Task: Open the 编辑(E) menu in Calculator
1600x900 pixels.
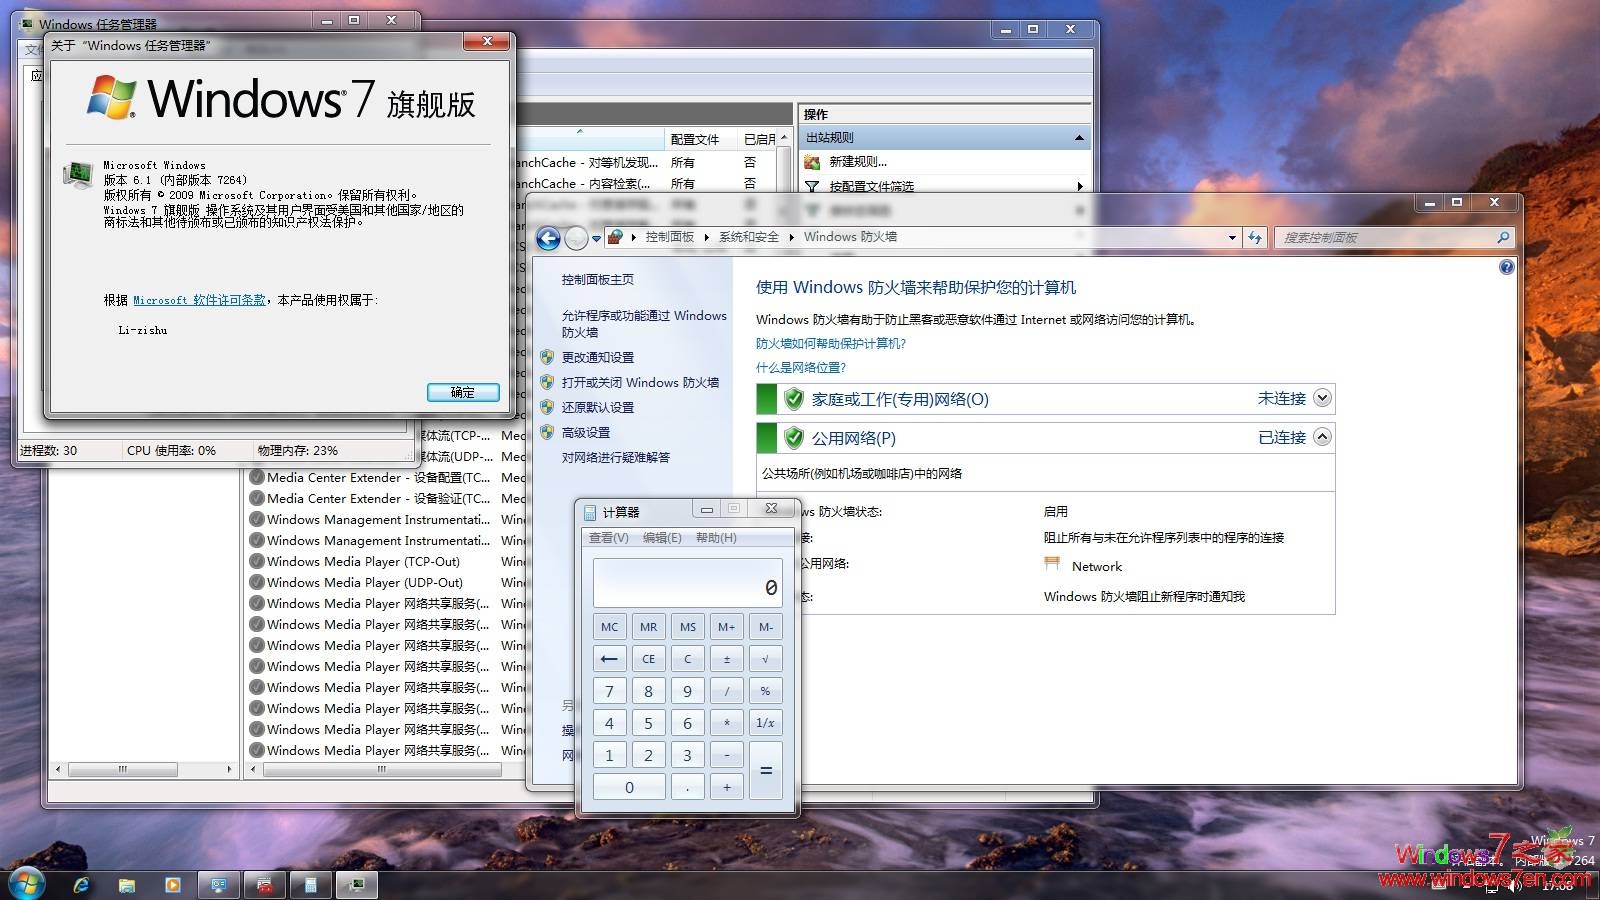Action: point(662,537)
